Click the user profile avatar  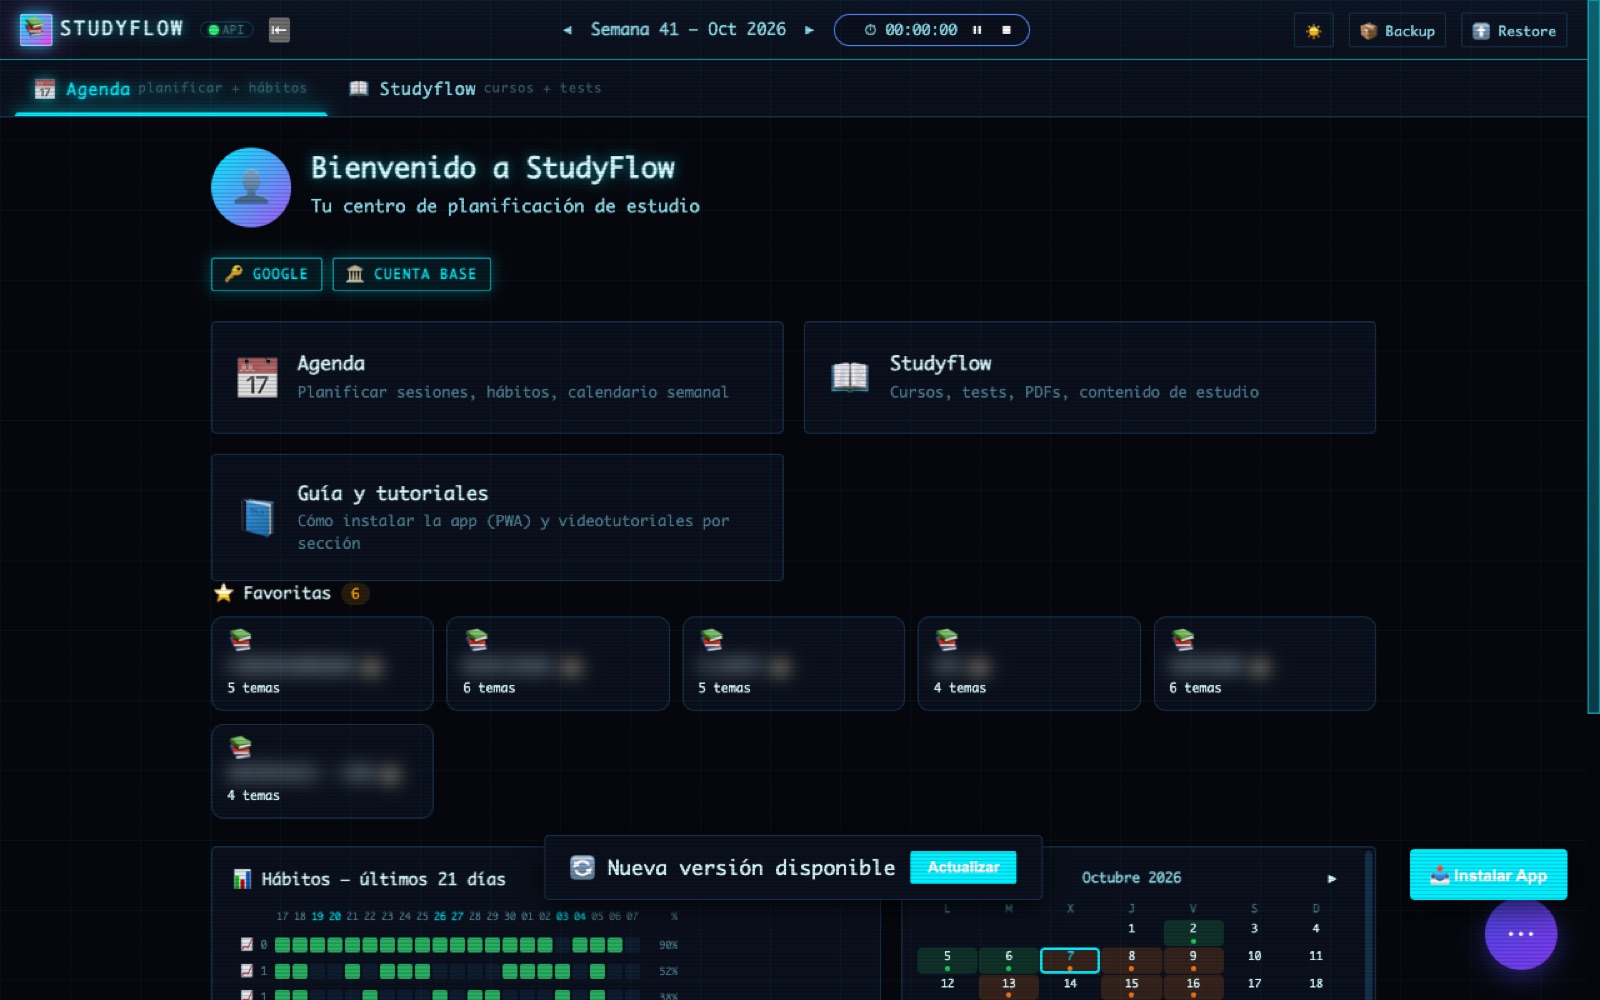[251, 187]
